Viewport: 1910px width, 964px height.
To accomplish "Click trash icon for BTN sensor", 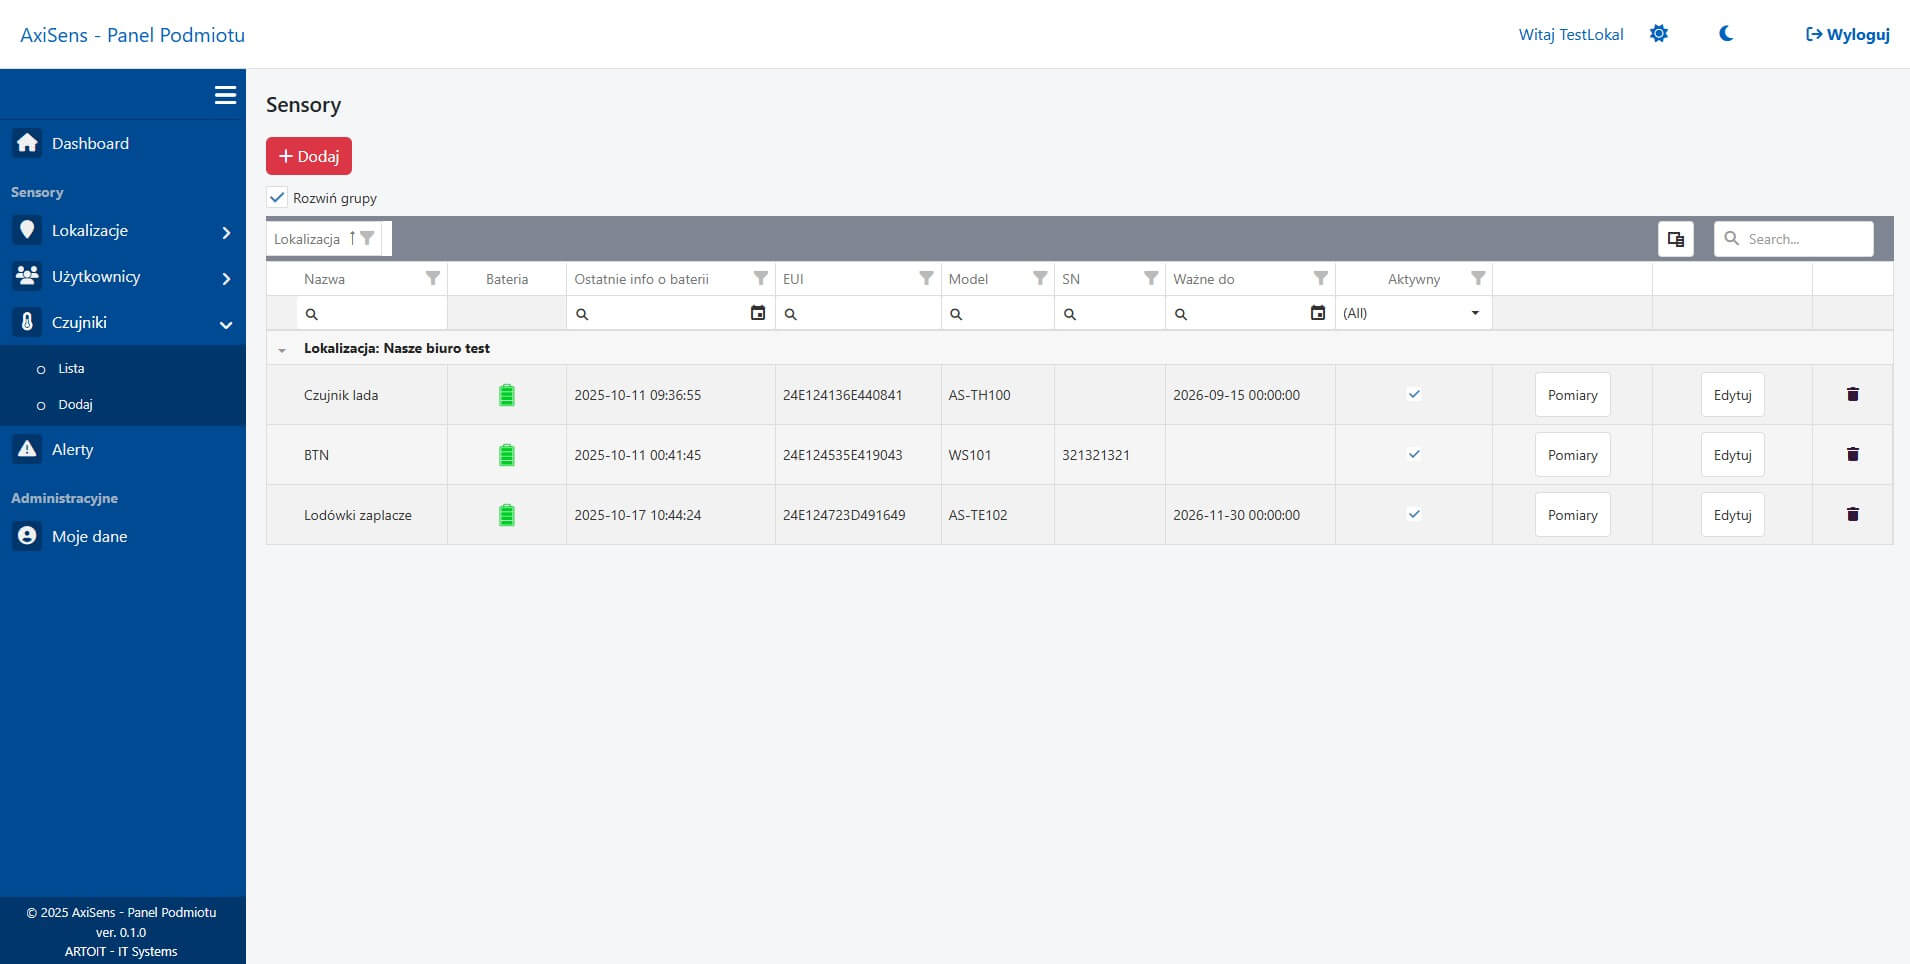I will coord(1852,455).
